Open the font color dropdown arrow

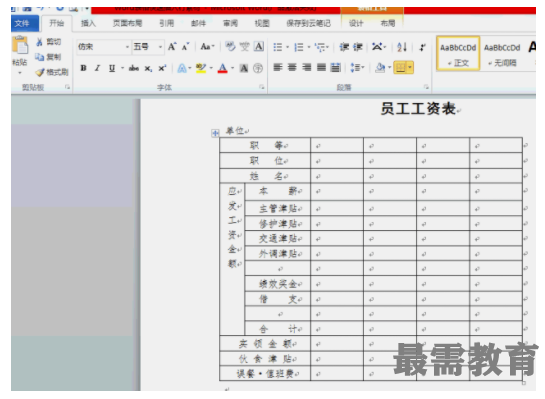(x=232, y=68)
